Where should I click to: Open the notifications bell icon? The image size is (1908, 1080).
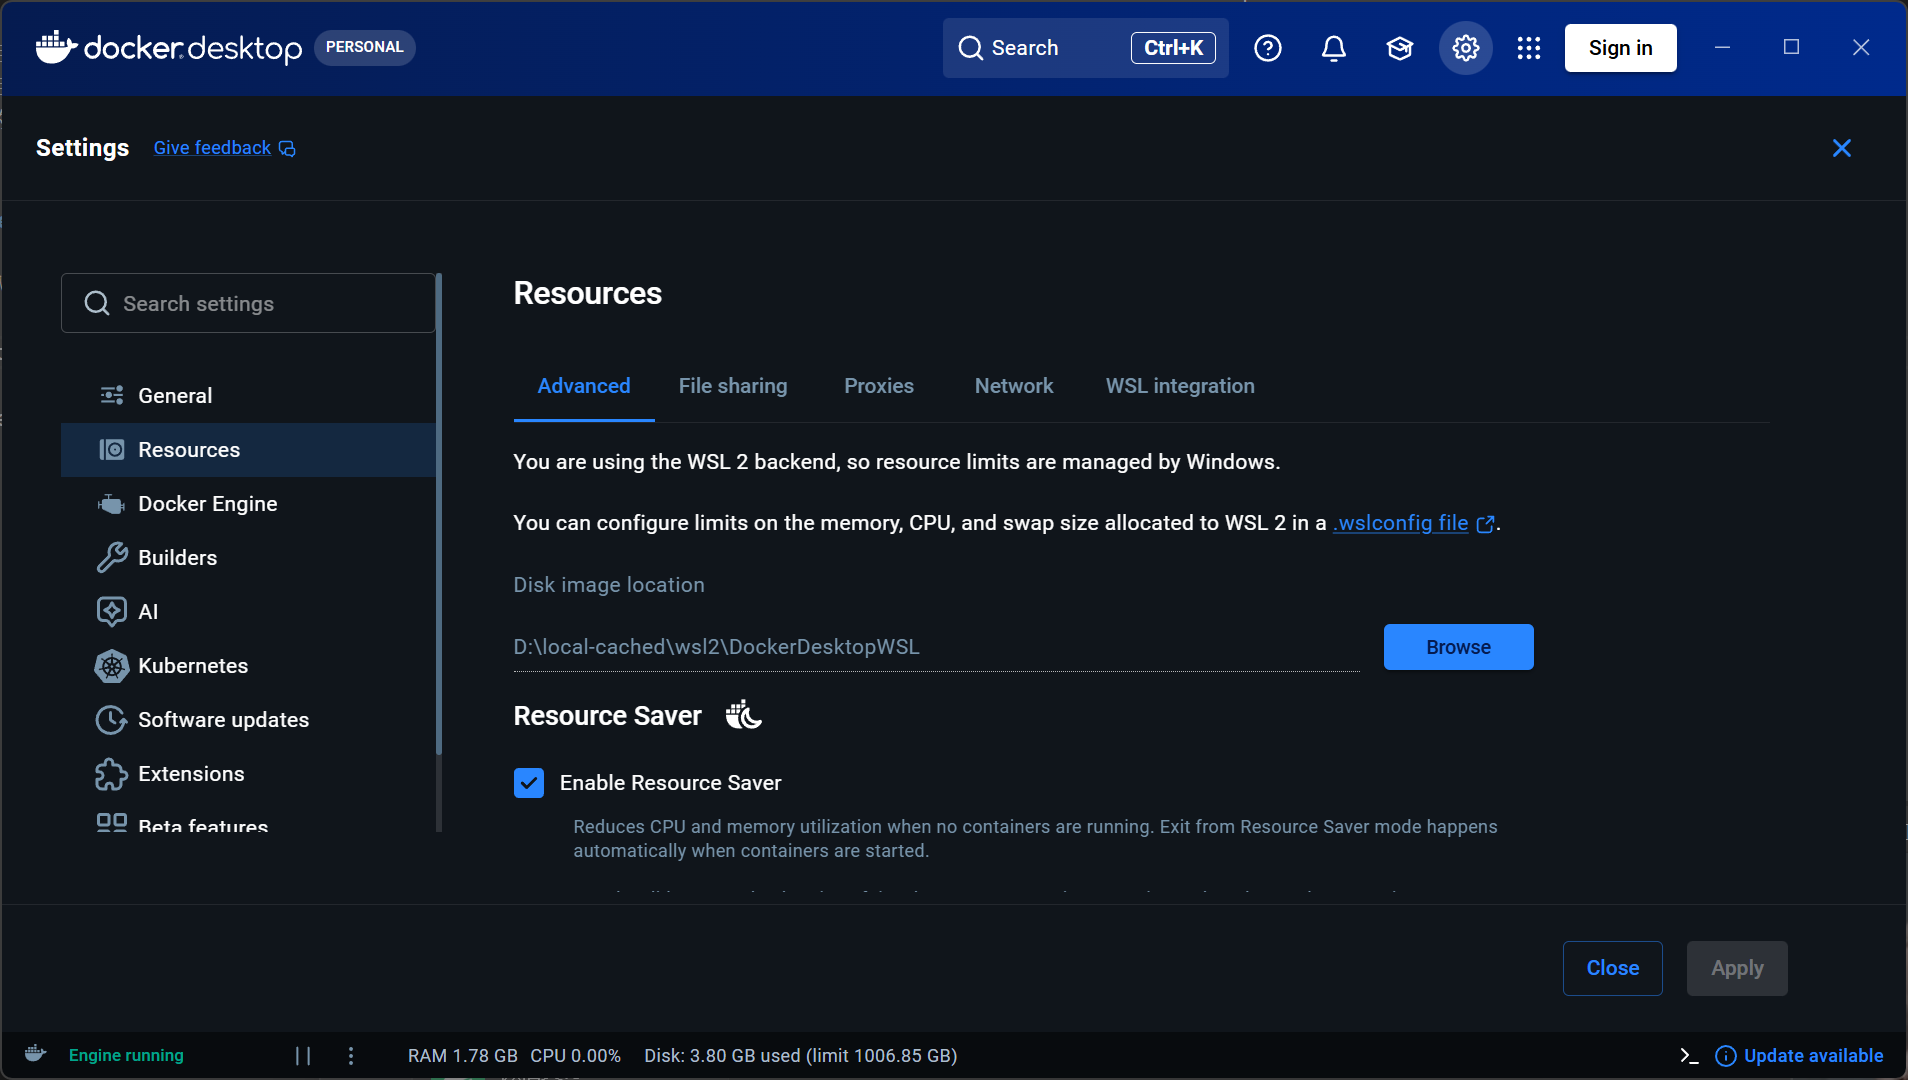tap(1334, 48)
